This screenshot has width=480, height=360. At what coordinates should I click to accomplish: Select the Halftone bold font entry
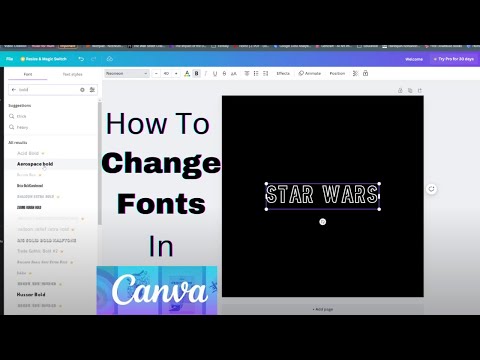point(47,240)
